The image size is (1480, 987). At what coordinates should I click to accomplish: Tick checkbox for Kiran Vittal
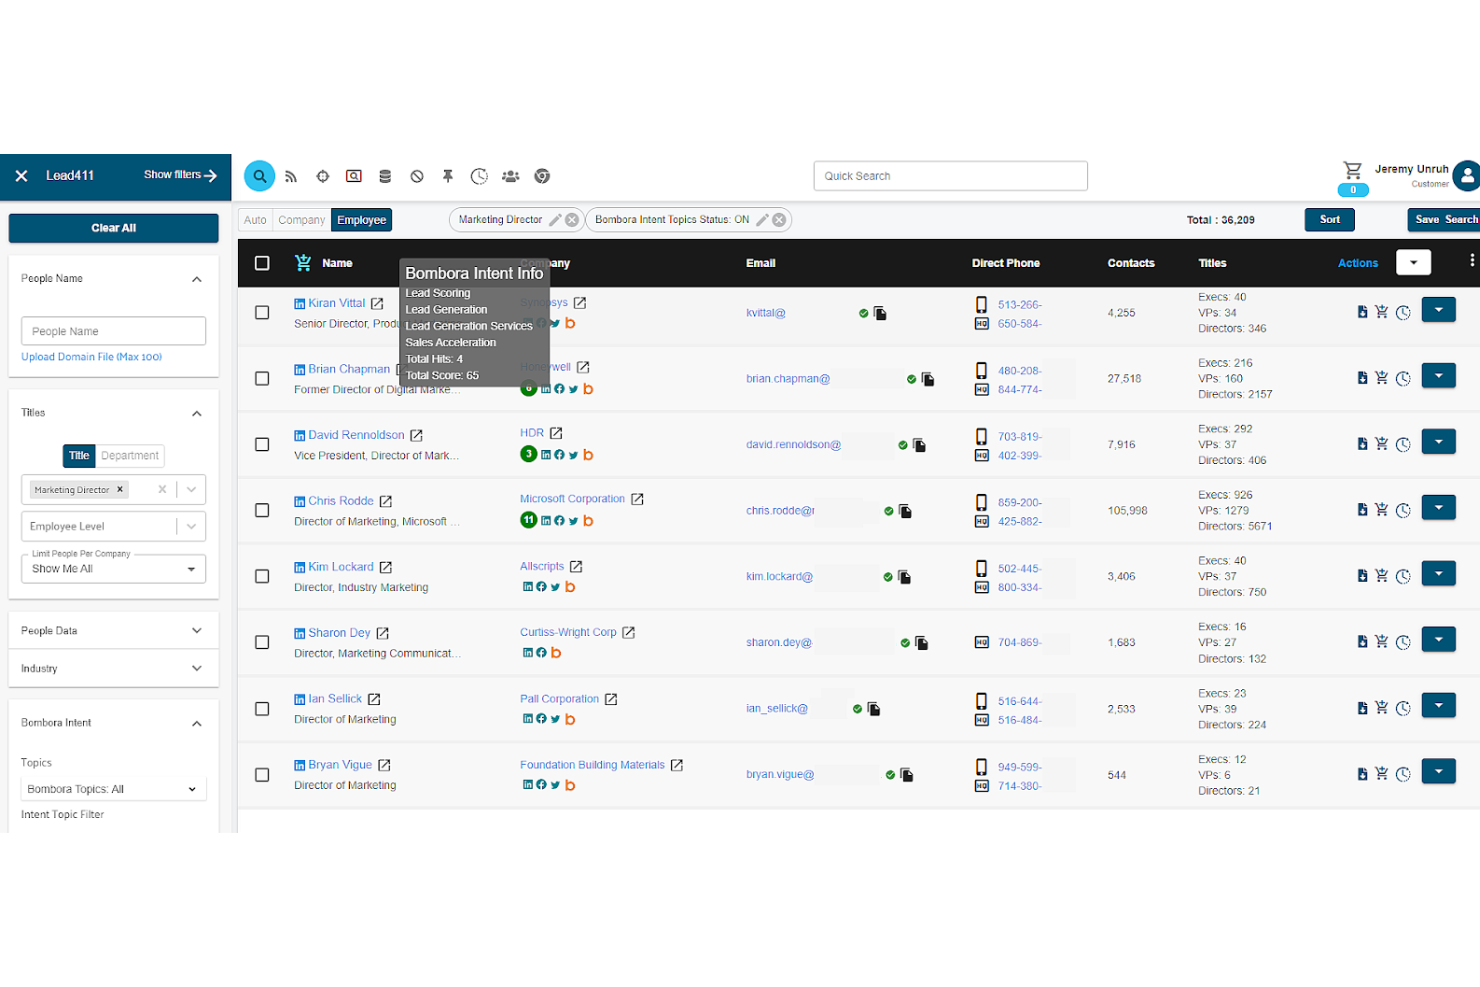pyautogui.click(x=262, y=312)
